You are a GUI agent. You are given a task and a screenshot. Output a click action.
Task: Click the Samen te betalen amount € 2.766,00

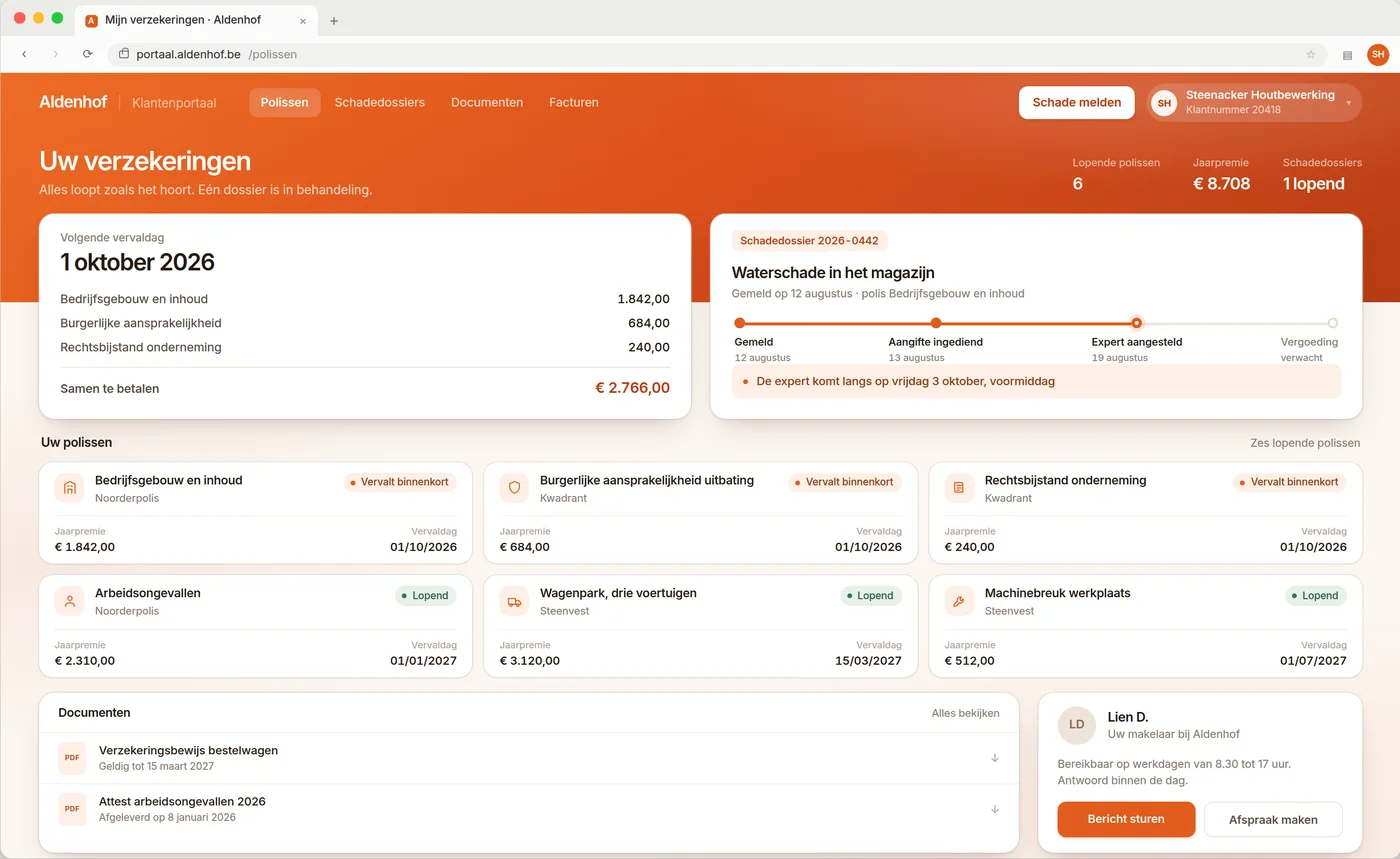pos(632,388)
